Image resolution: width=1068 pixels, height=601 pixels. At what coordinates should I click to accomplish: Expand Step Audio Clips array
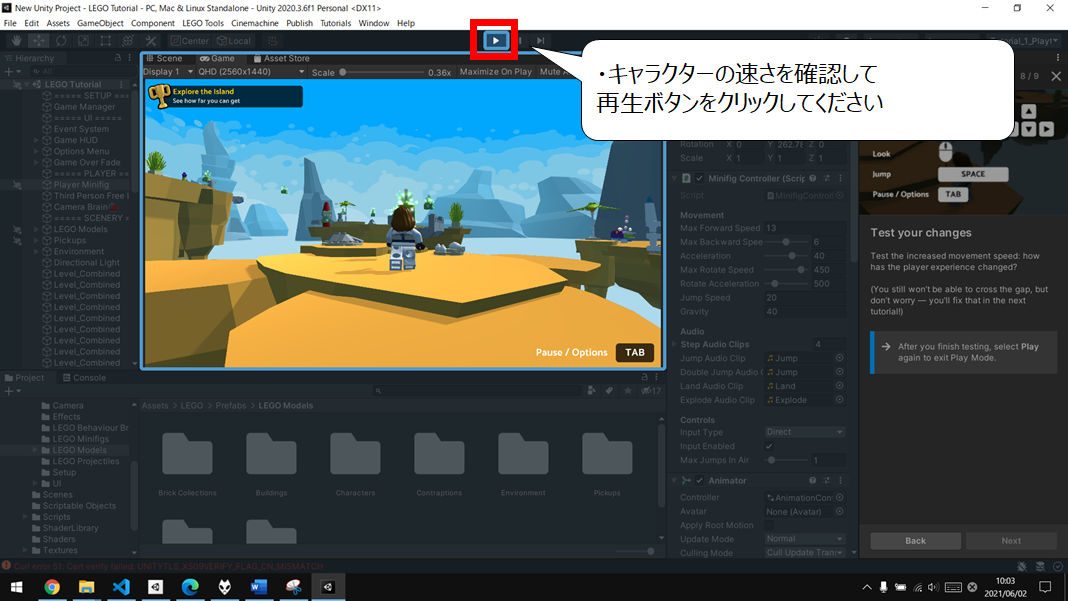coord(675,345)
